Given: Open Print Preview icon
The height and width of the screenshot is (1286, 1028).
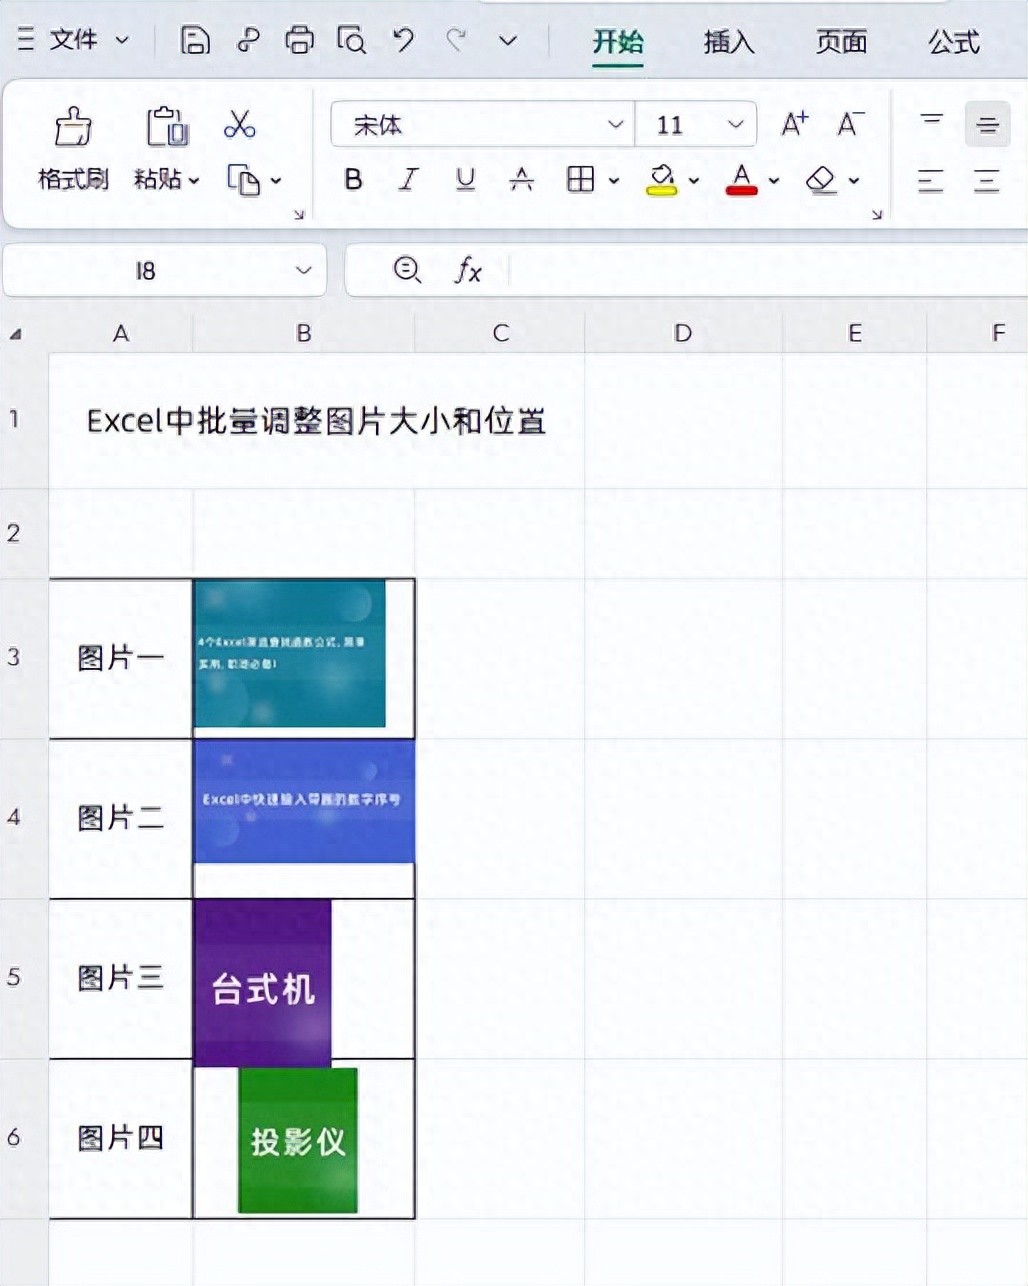Looking at the screenshot, I should tap(351, 40).
